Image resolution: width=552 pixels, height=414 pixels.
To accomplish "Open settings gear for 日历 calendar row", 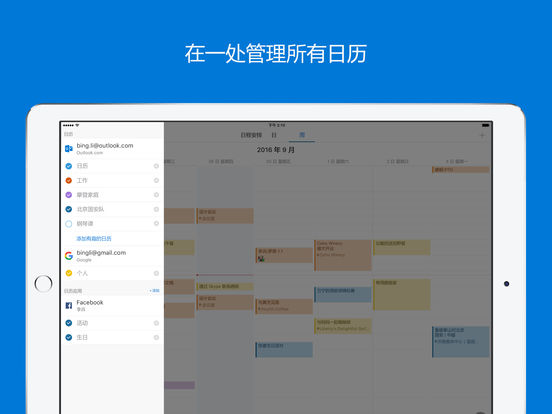I will click(156, 166).
